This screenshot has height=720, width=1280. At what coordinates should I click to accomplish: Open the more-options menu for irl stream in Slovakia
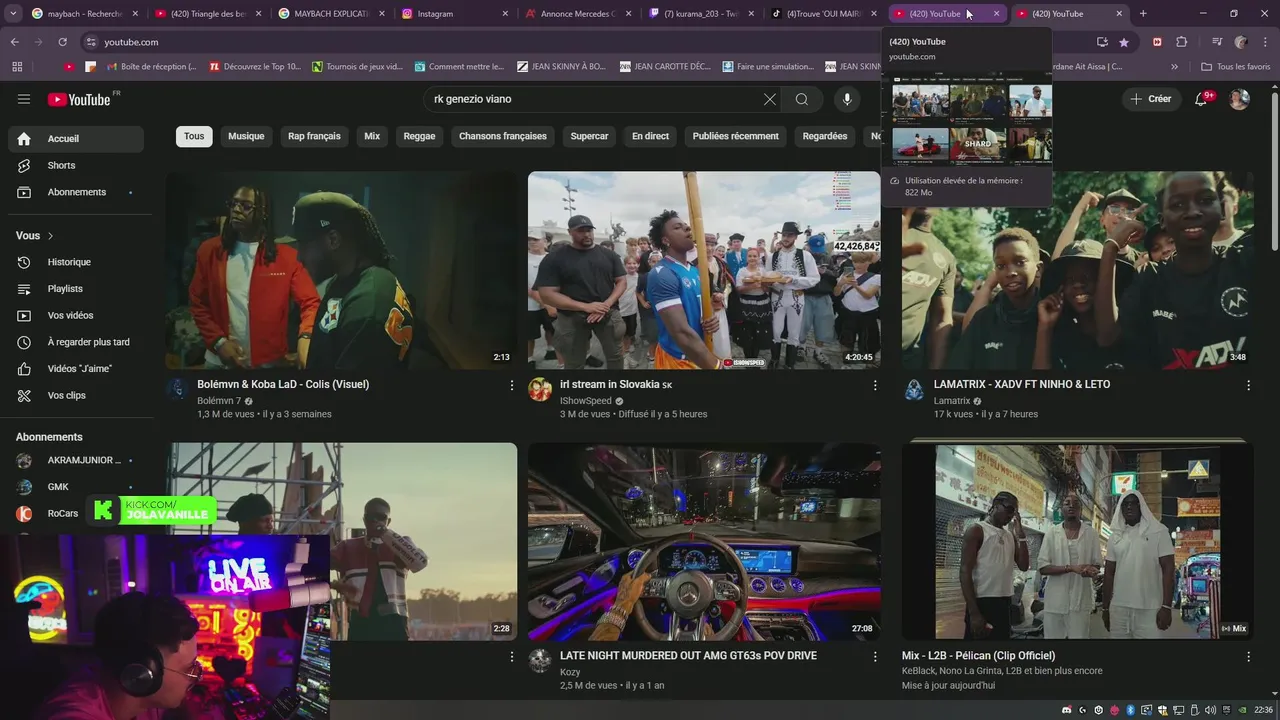[x=875, y=385]
